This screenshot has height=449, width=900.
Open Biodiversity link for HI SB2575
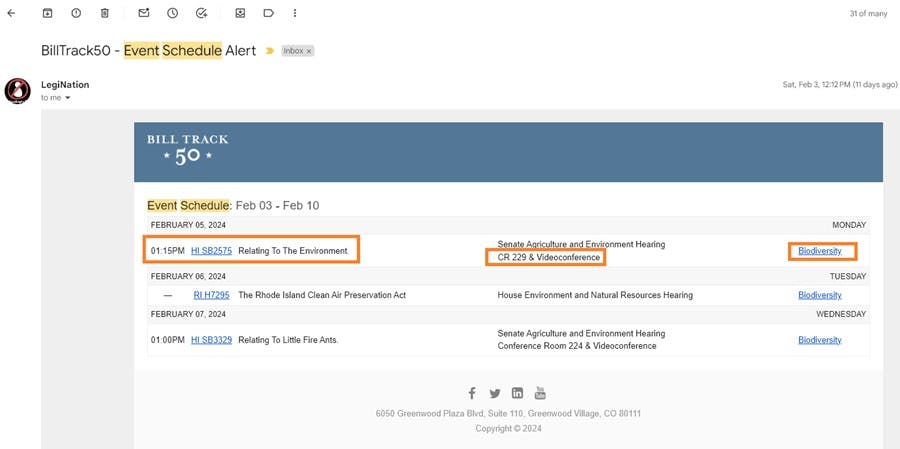(820, 250)
